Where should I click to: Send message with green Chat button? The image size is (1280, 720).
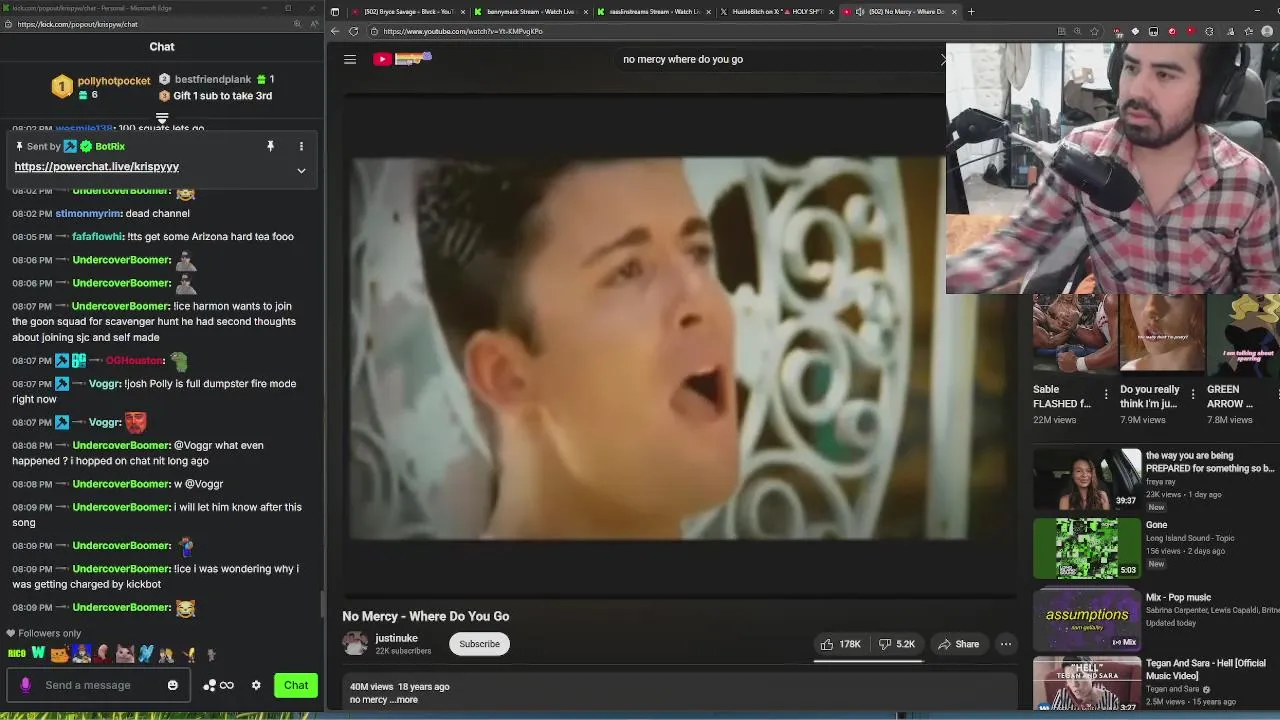pos(296,685)
